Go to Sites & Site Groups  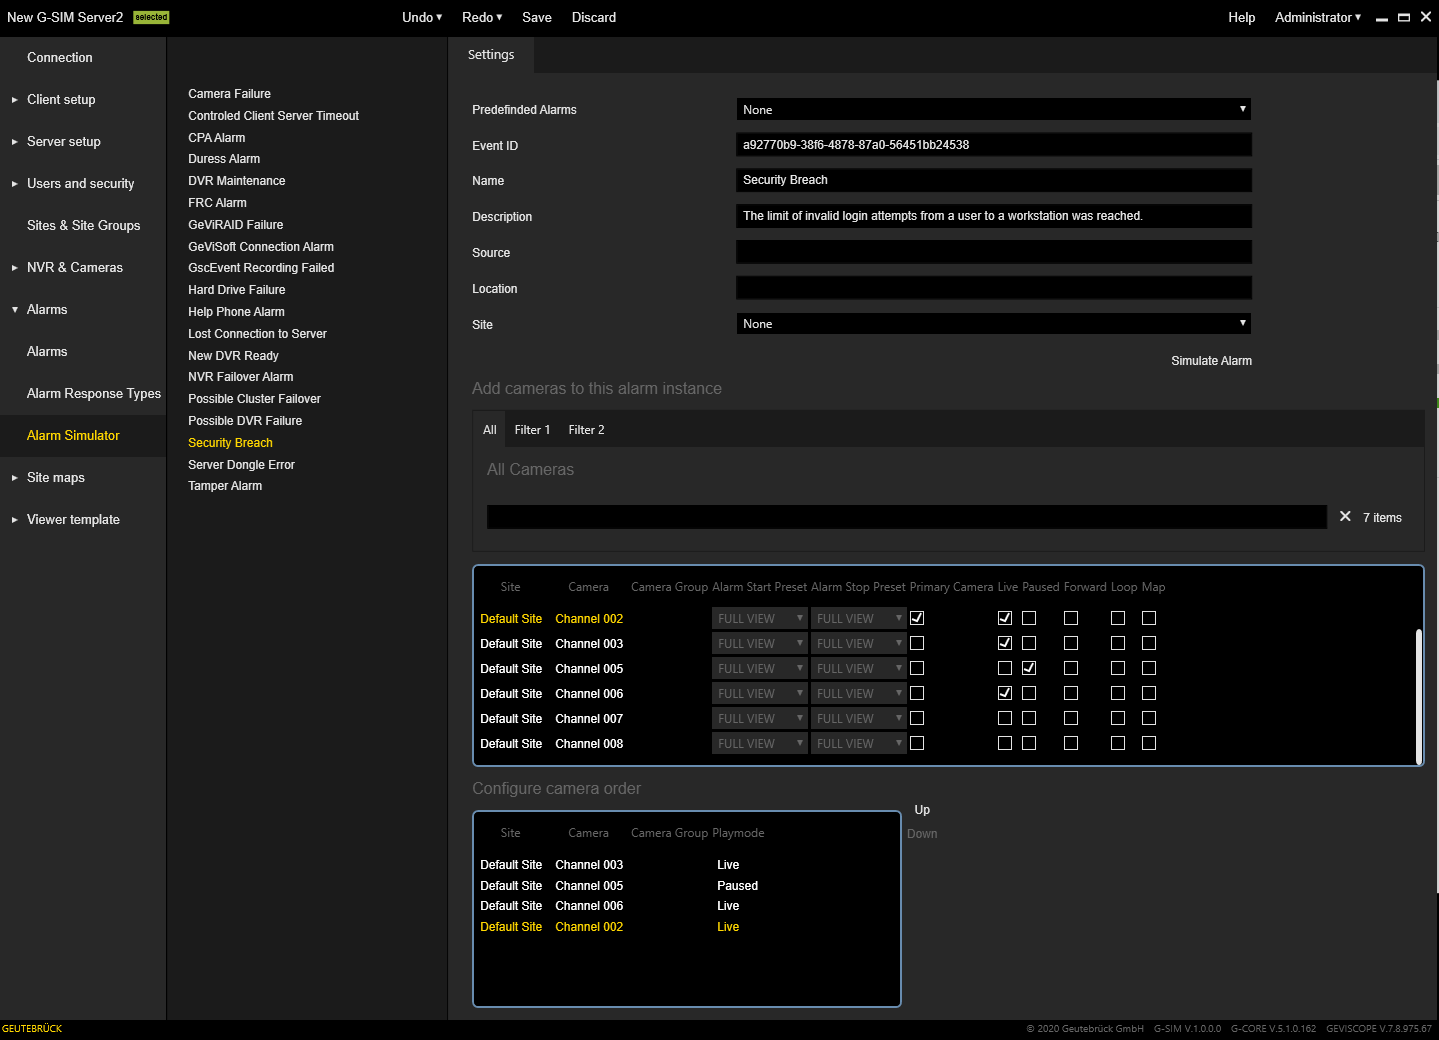click(x=83, y=225)
